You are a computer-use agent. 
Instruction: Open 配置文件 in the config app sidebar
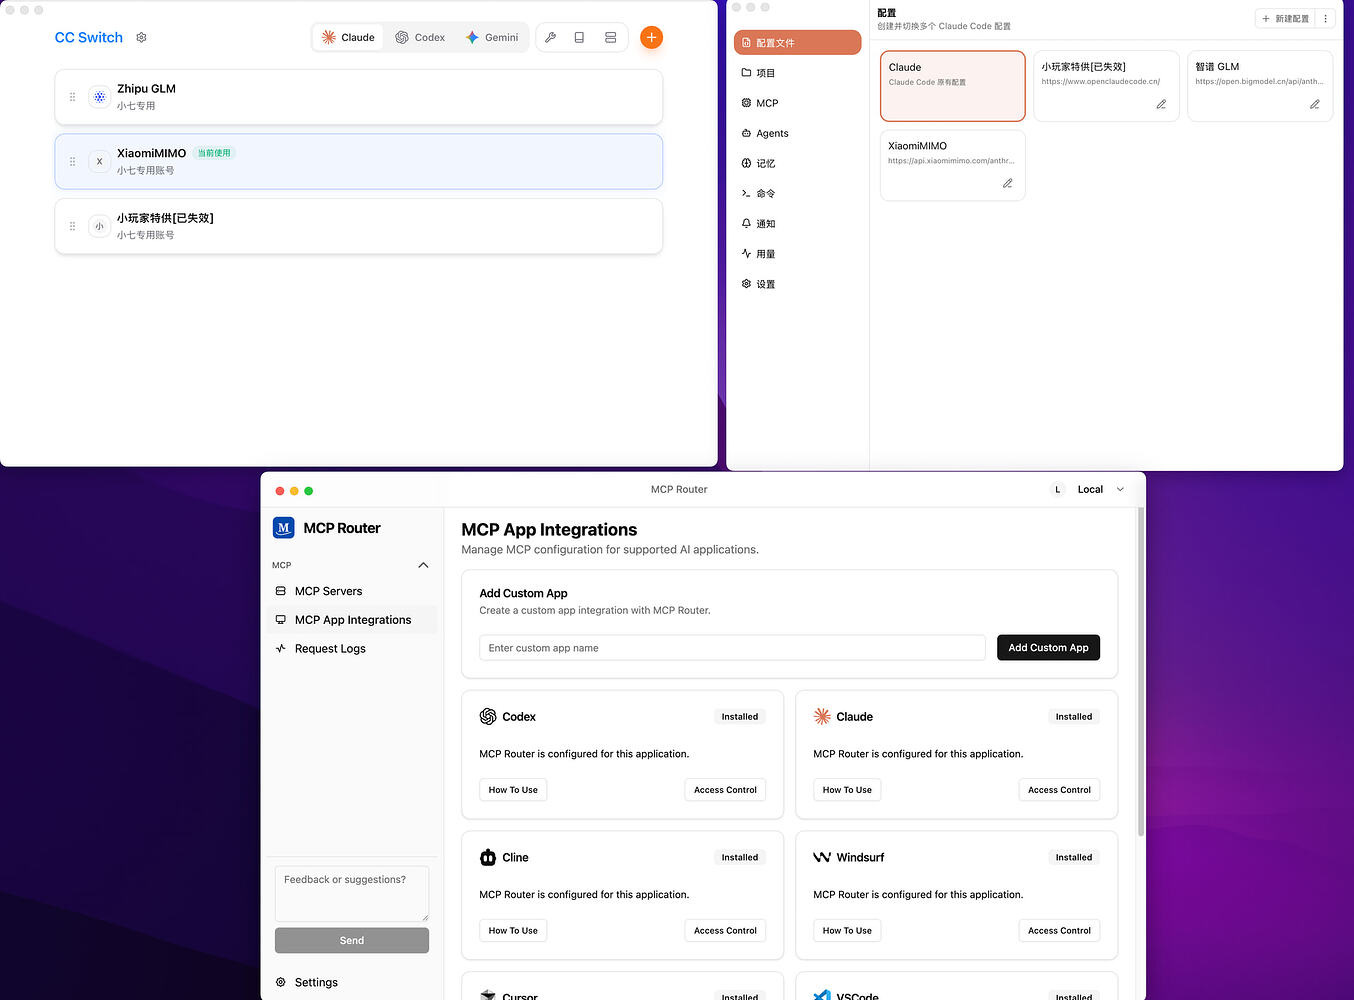(797, 42)
